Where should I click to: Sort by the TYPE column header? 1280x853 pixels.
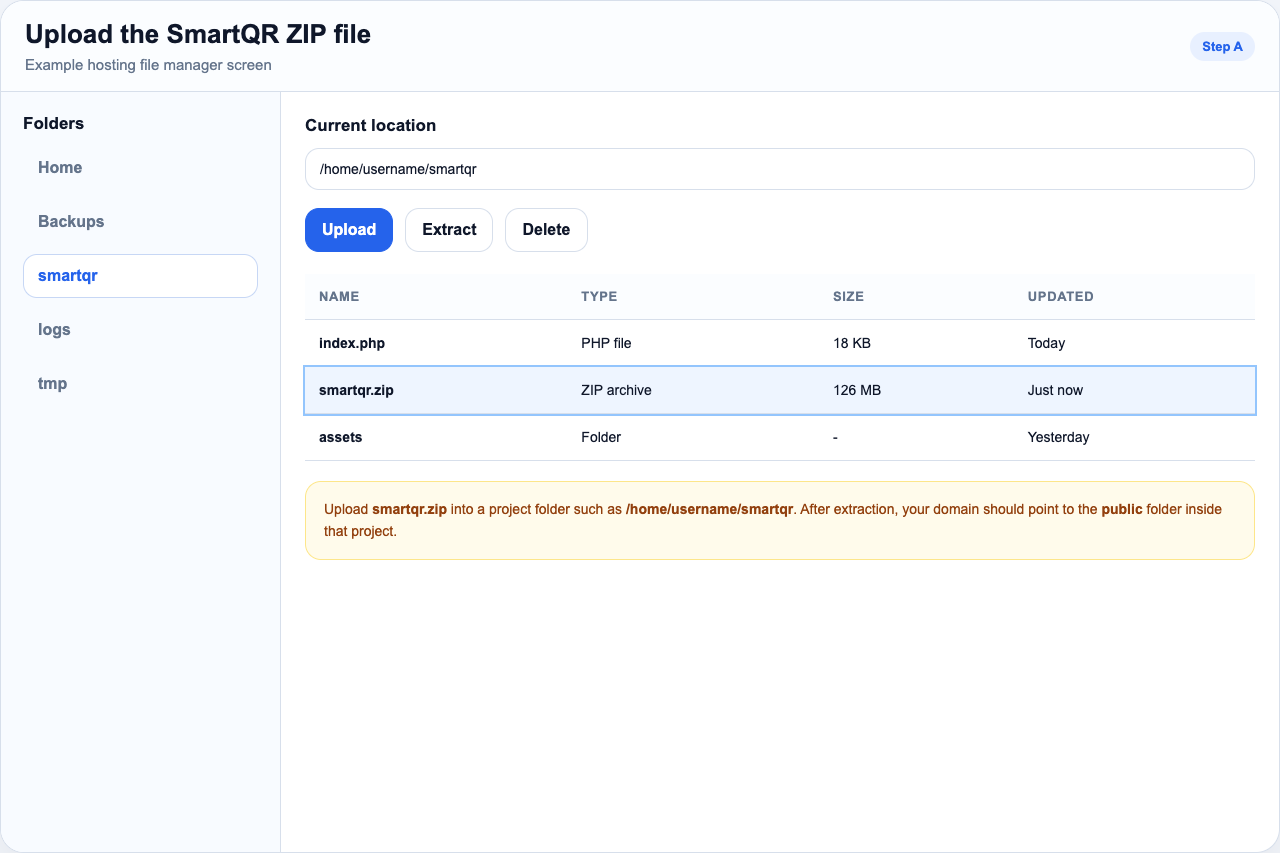[x=599, y=297]
